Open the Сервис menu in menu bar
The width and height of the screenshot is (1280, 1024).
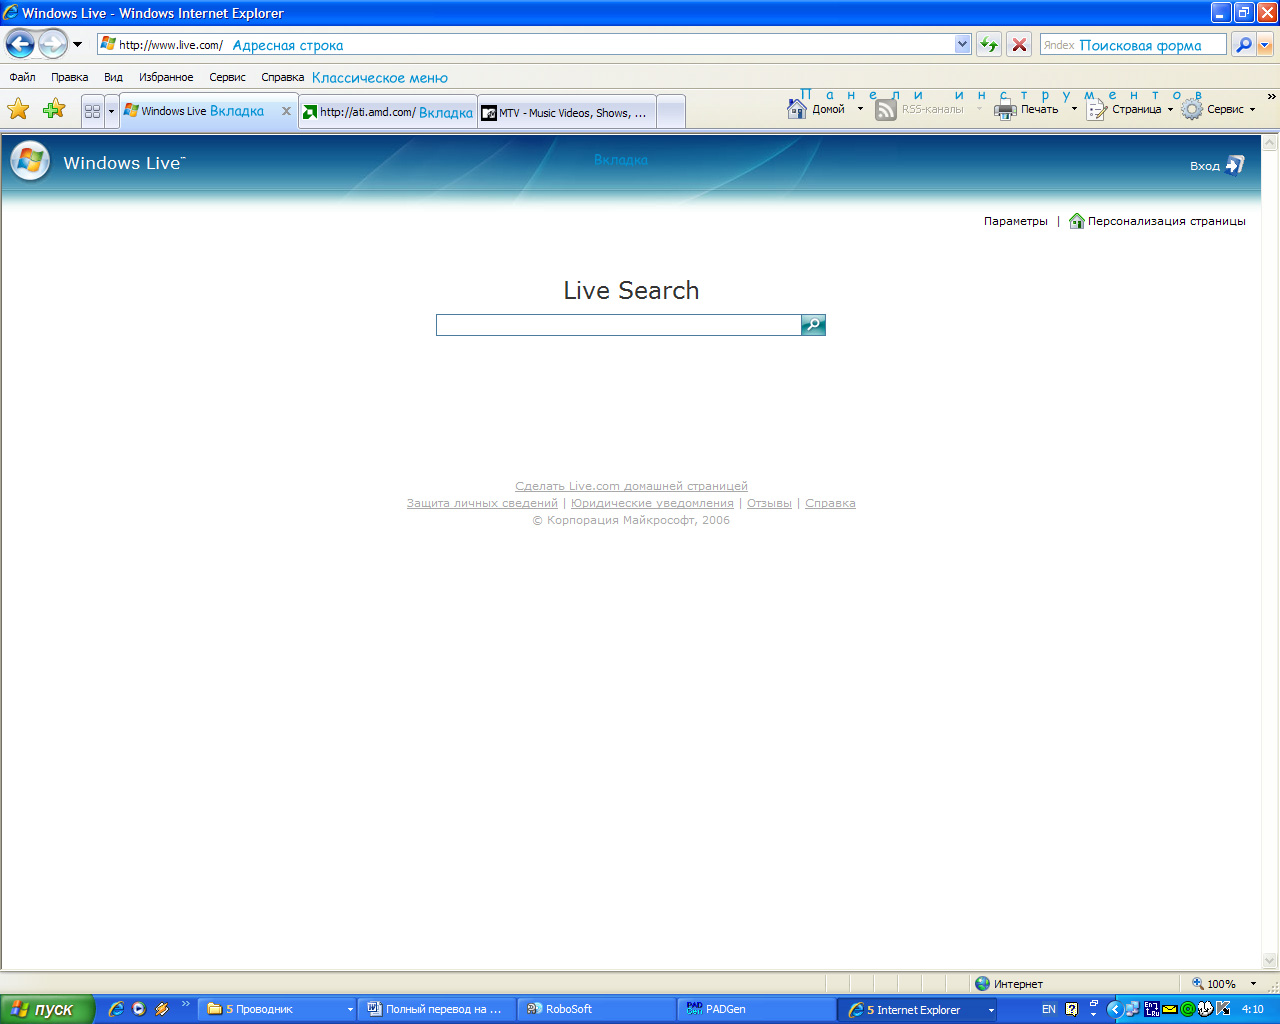tap(227, 77)
